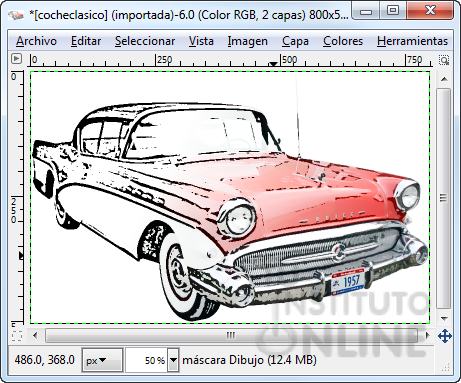Click the left scroll arrow on horizontal scrollbar
Viewport: 461px width, 383px height.
(35, 335)
